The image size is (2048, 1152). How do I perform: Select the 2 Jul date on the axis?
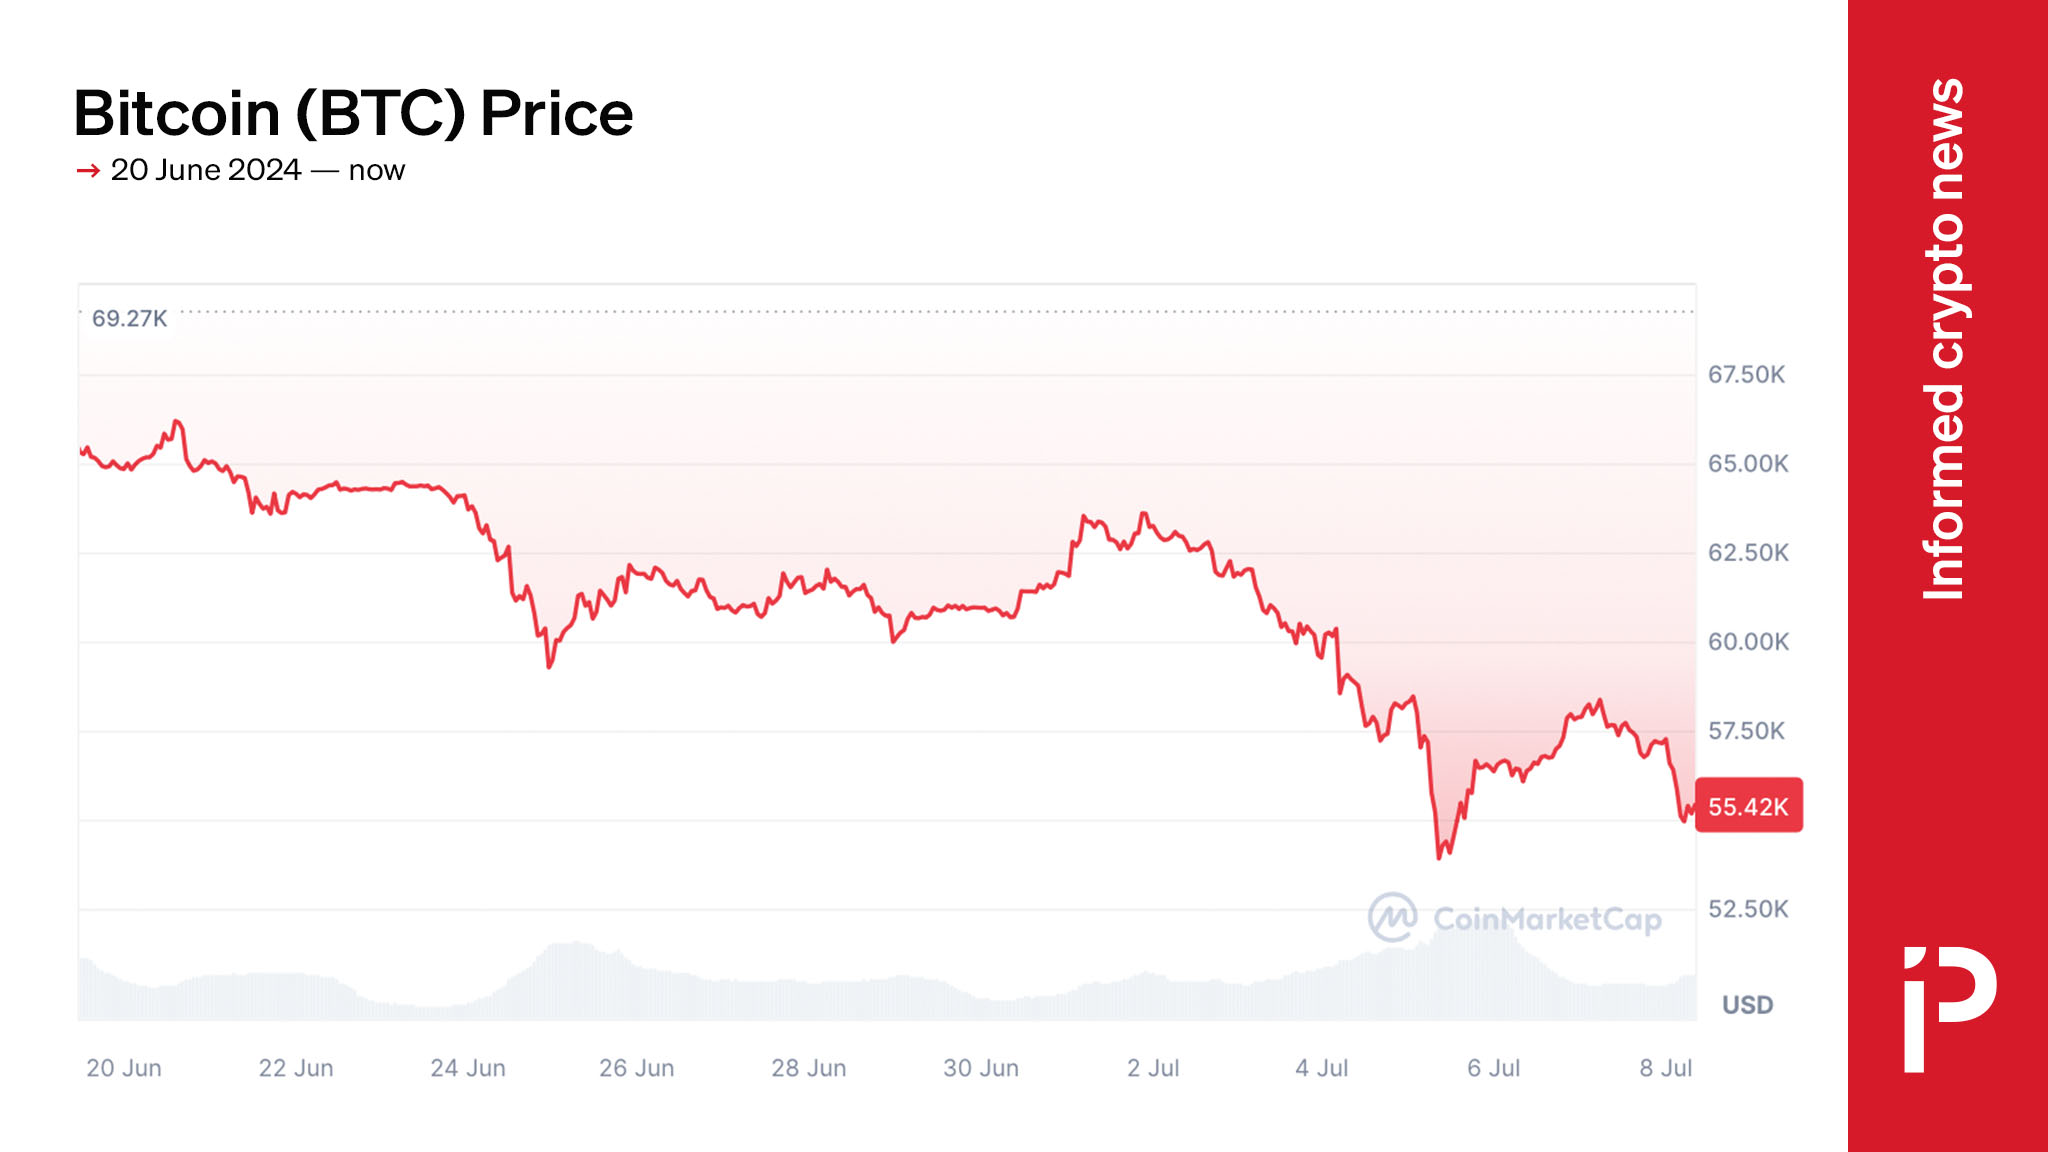click(1153, 1068)
